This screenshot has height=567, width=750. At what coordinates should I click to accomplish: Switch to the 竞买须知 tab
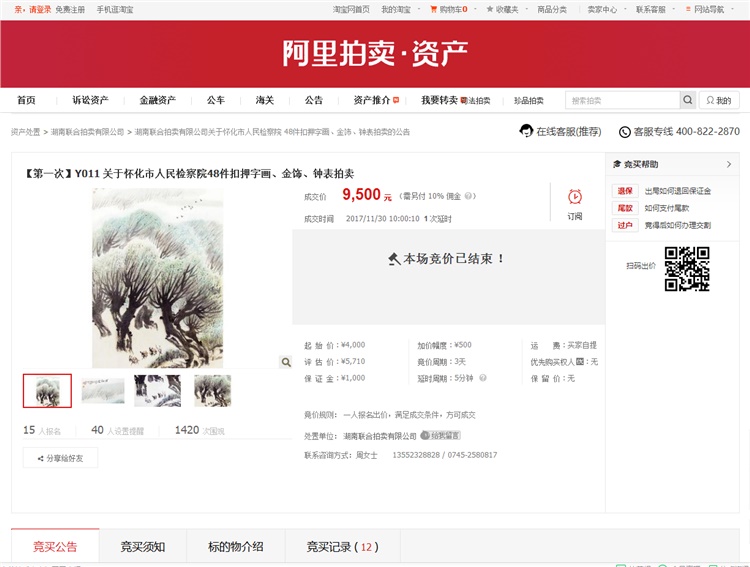(x=143, y=546)
